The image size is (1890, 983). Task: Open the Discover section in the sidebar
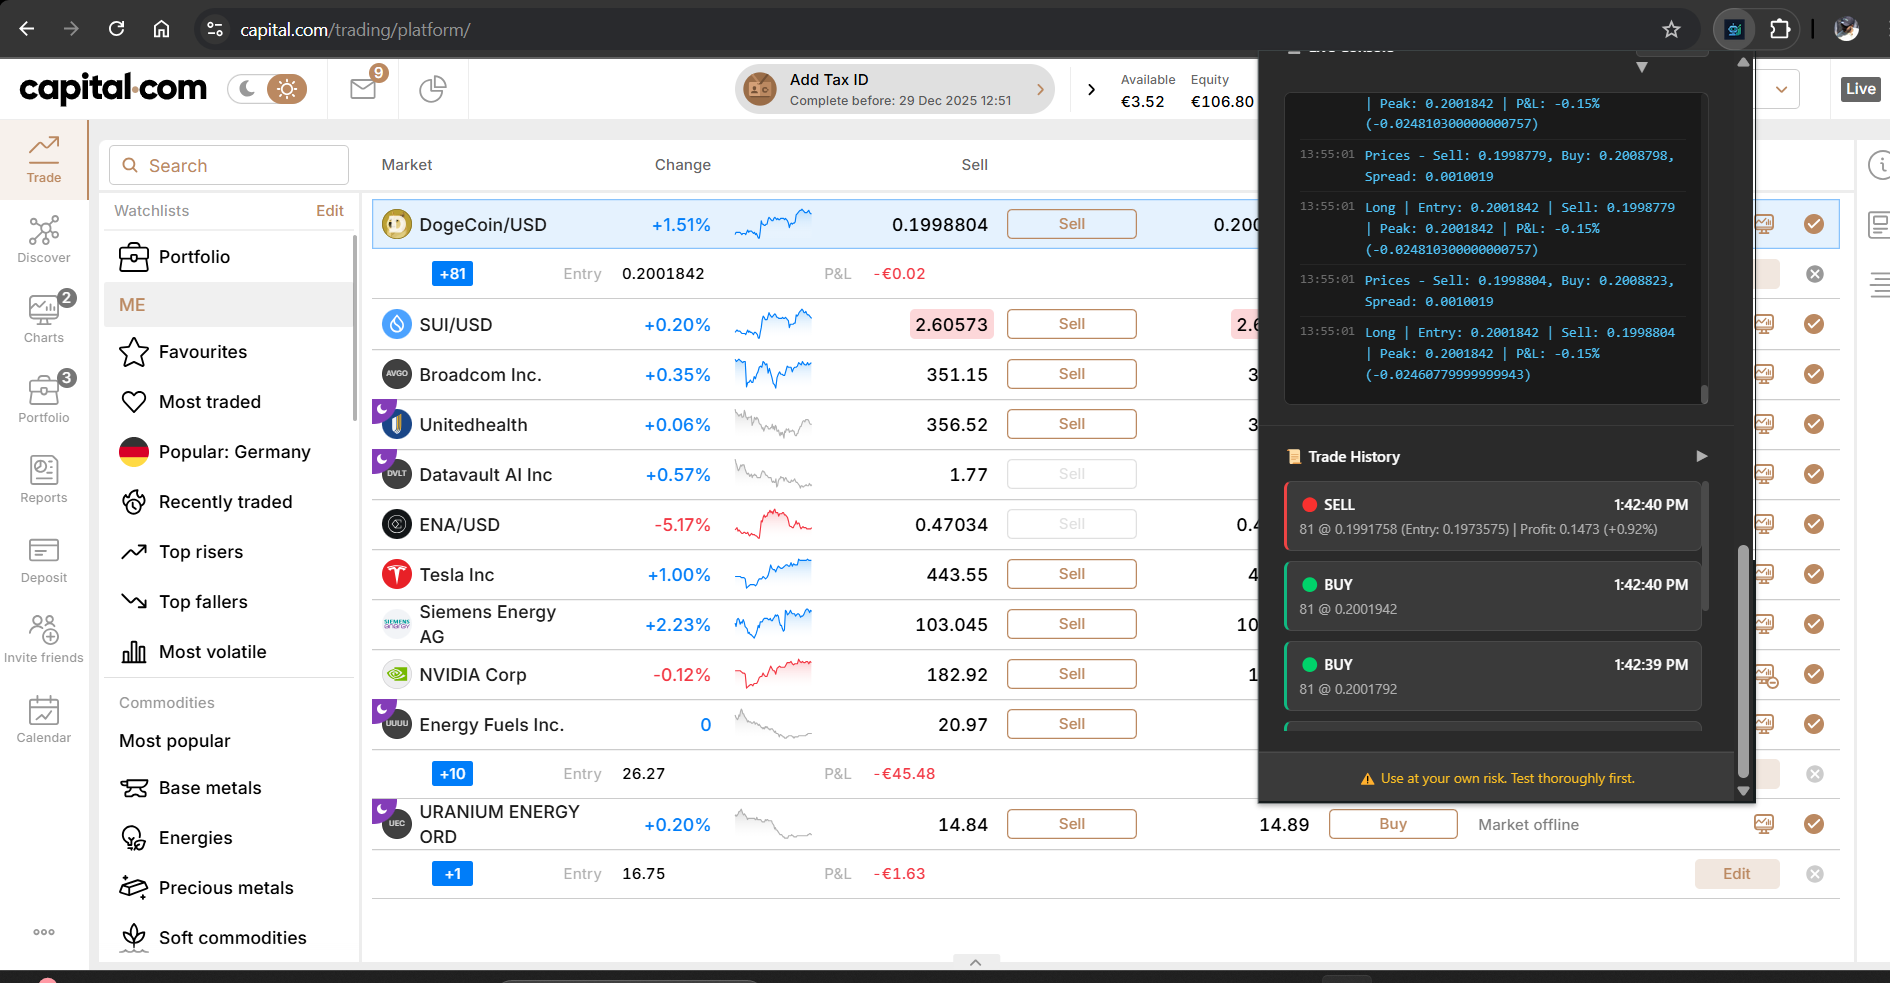pyautogui.click(x=44, y=240)
